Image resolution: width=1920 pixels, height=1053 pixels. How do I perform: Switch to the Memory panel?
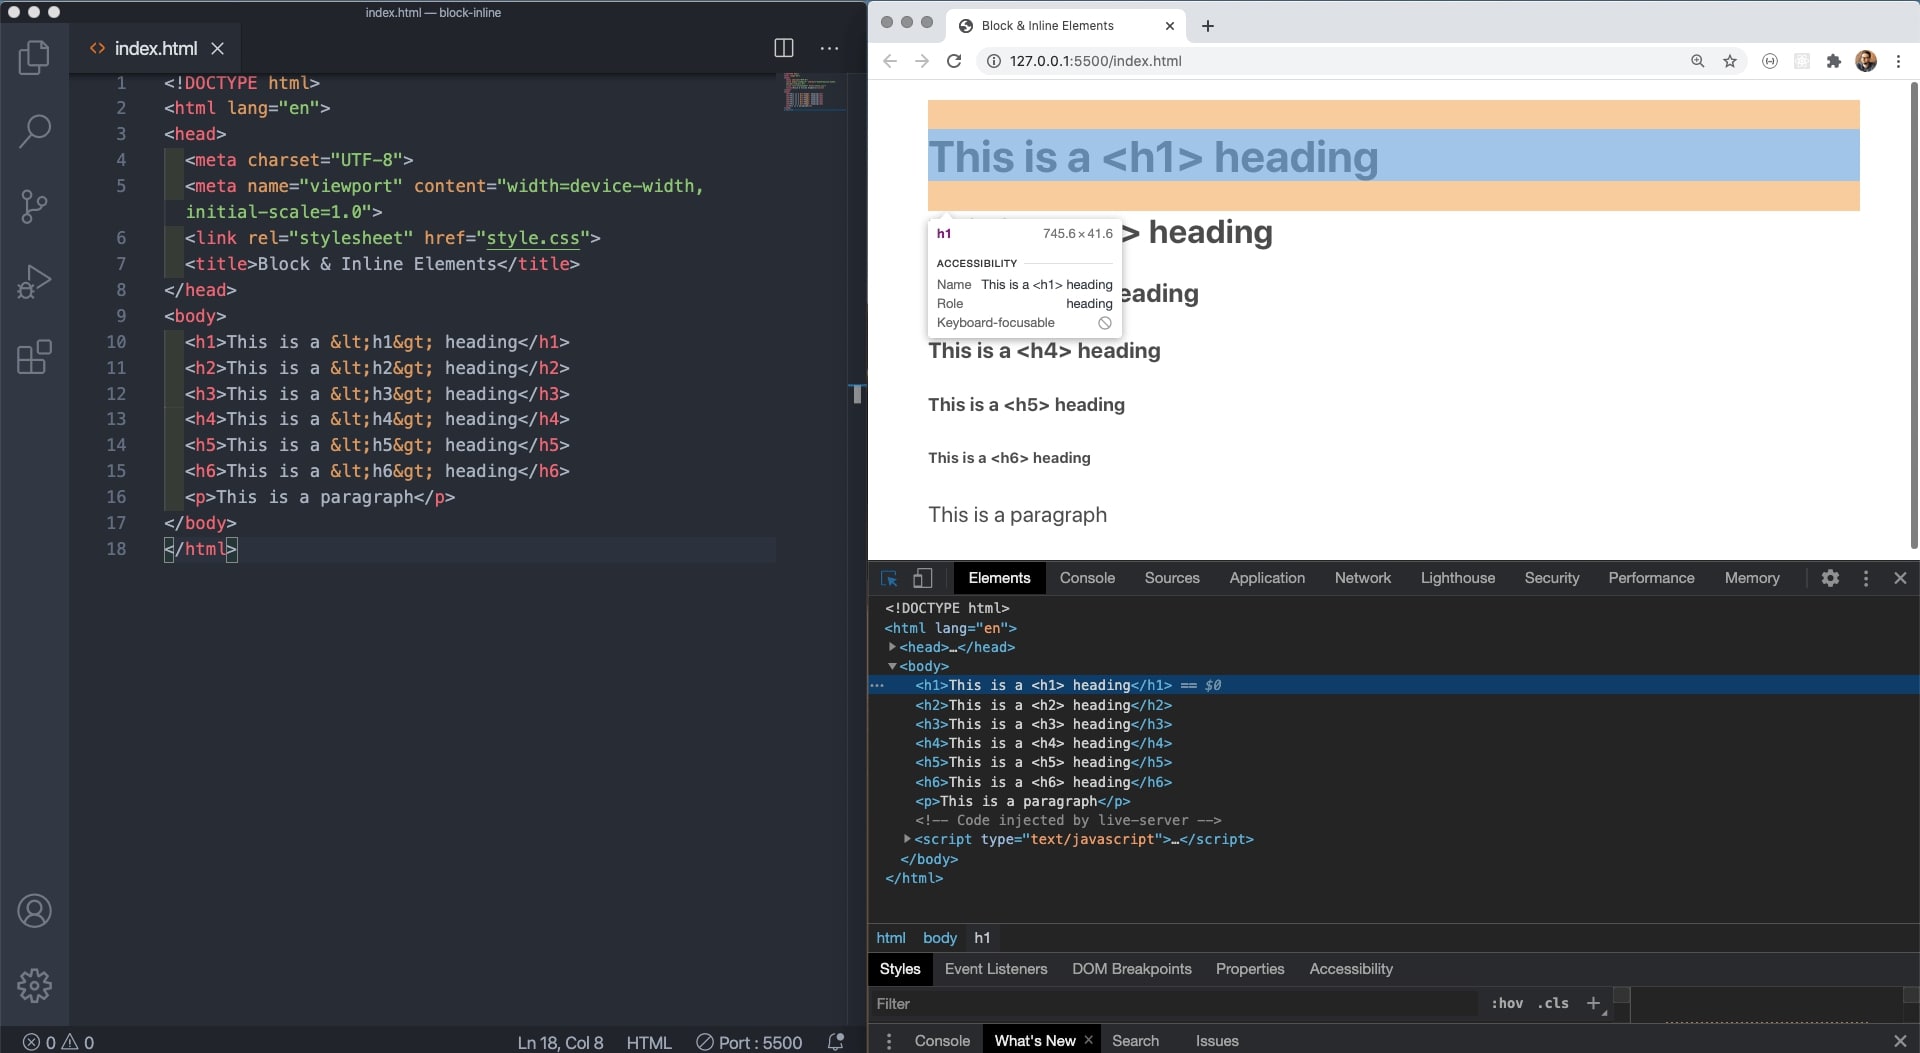click(x=1751, y=578)
